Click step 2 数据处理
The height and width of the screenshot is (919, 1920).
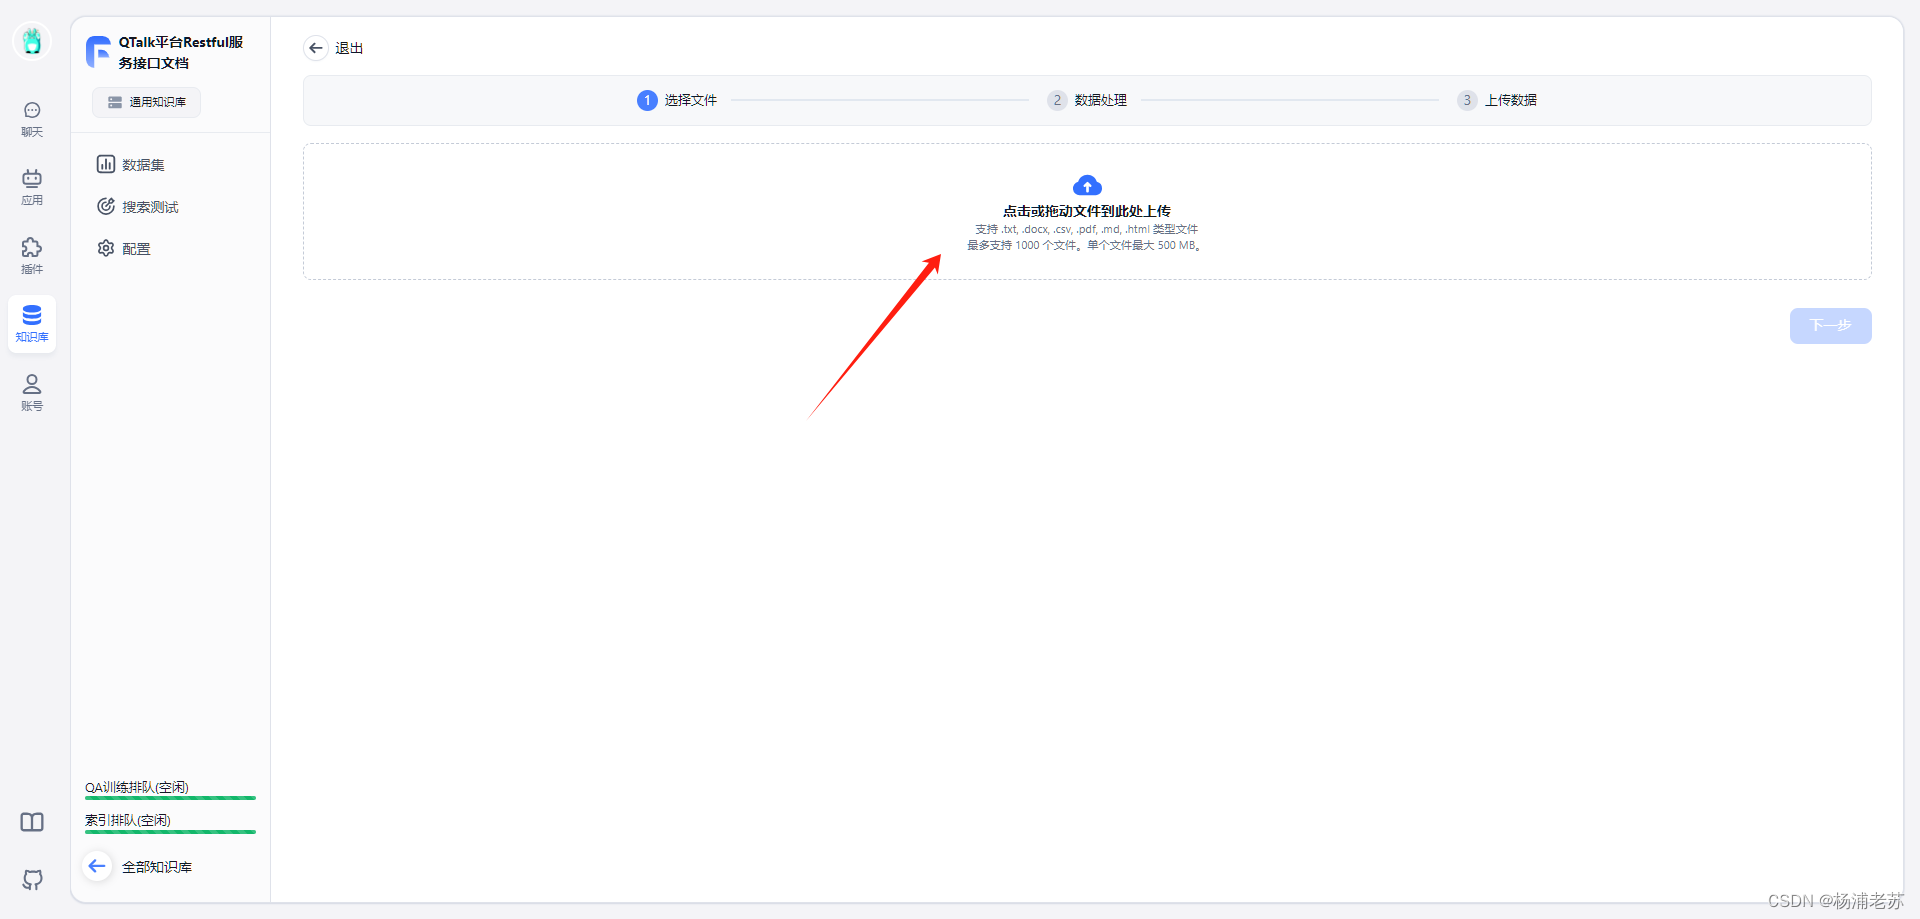pyautogui.click(x=1087, y=100)
